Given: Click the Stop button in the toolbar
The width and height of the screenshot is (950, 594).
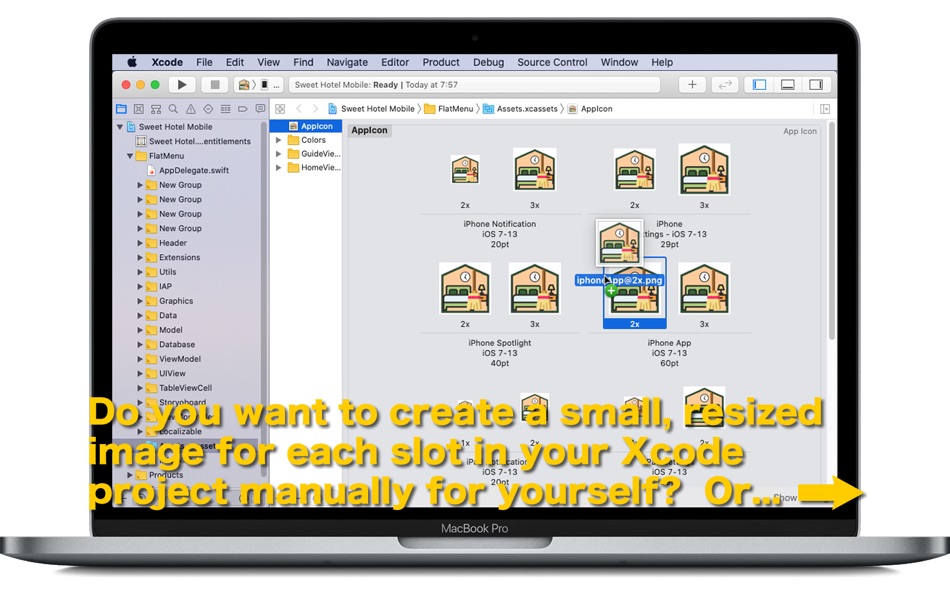Looking at the screenshot, I should coord(214,85).
